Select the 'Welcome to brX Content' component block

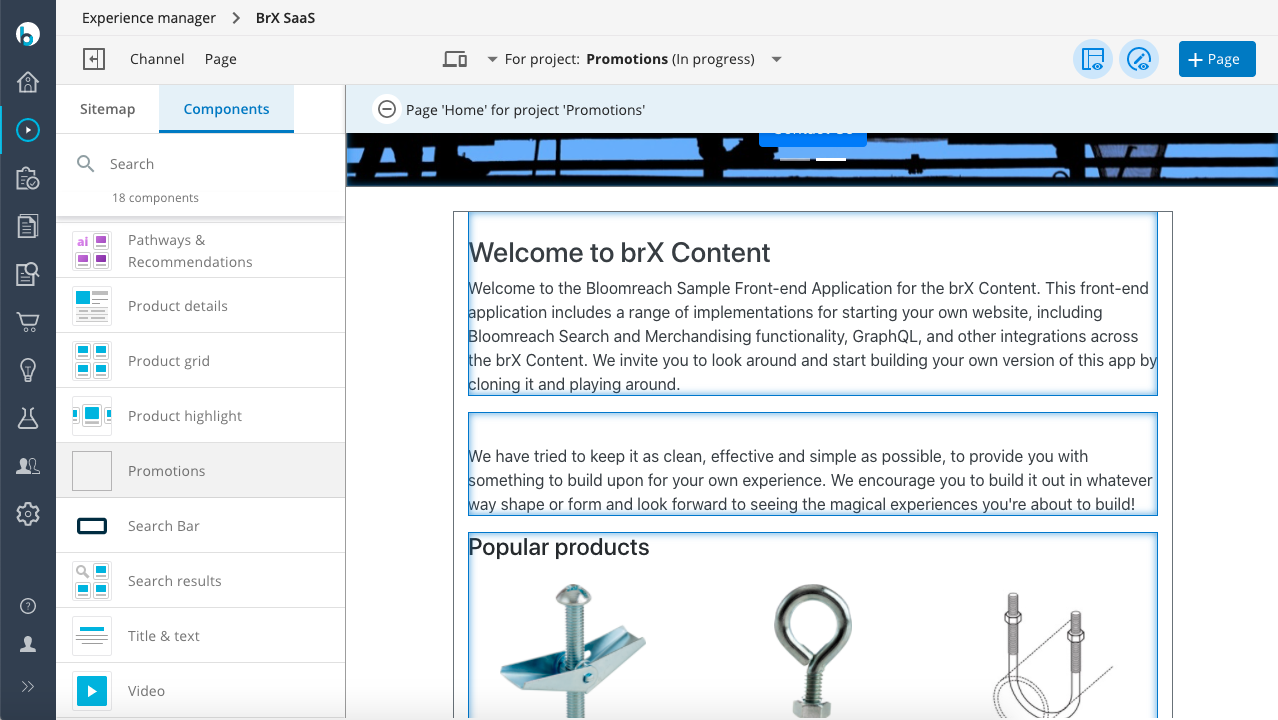point(813,304)
